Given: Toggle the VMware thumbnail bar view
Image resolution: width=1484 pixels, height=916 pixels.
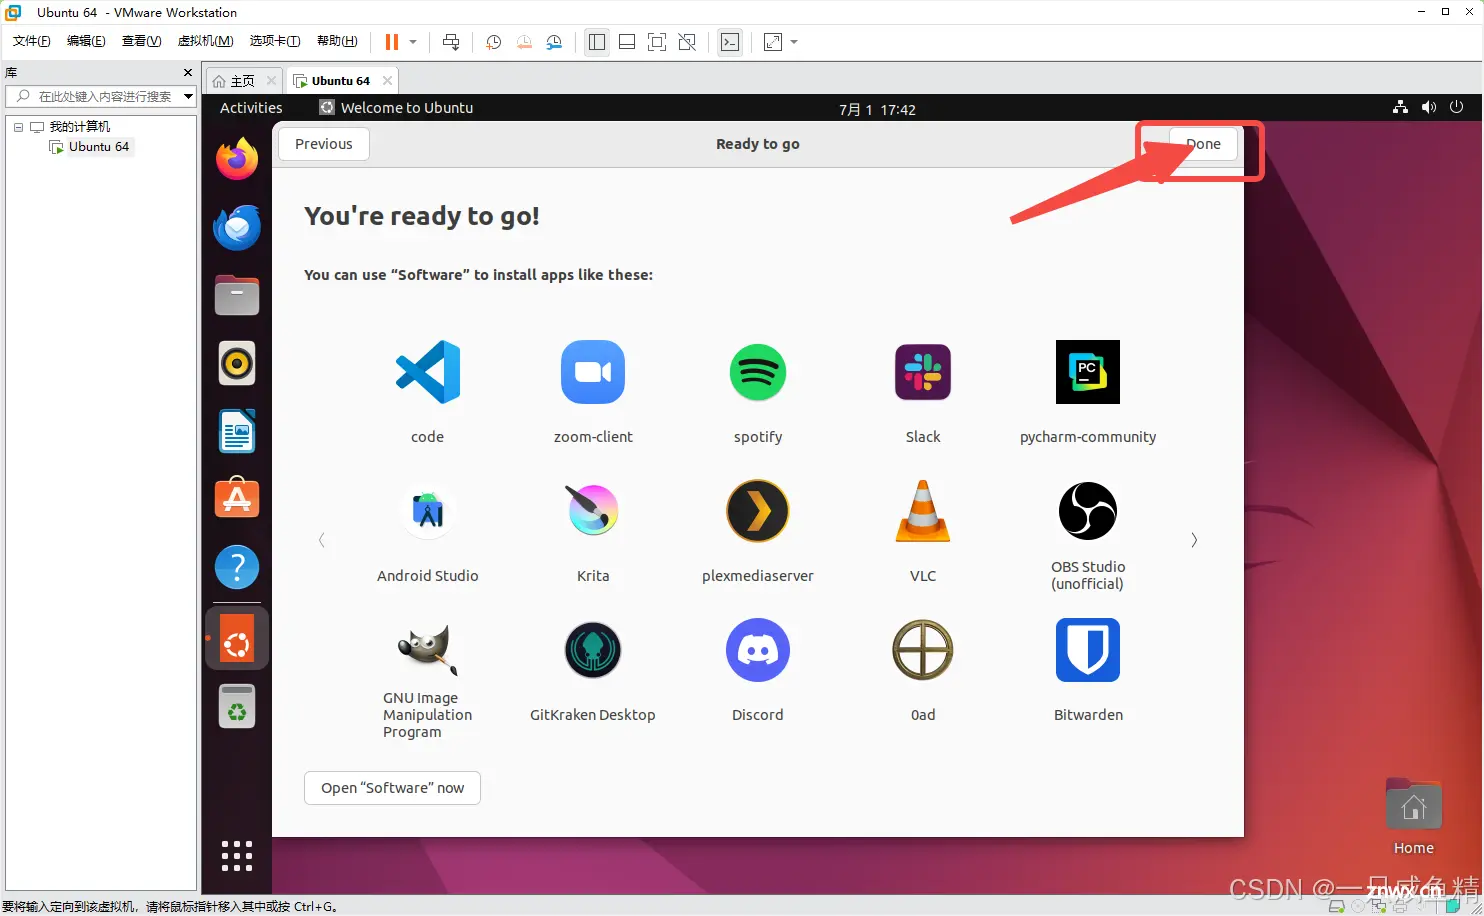Looking at the screenshot, I should [x=627, y=42].
